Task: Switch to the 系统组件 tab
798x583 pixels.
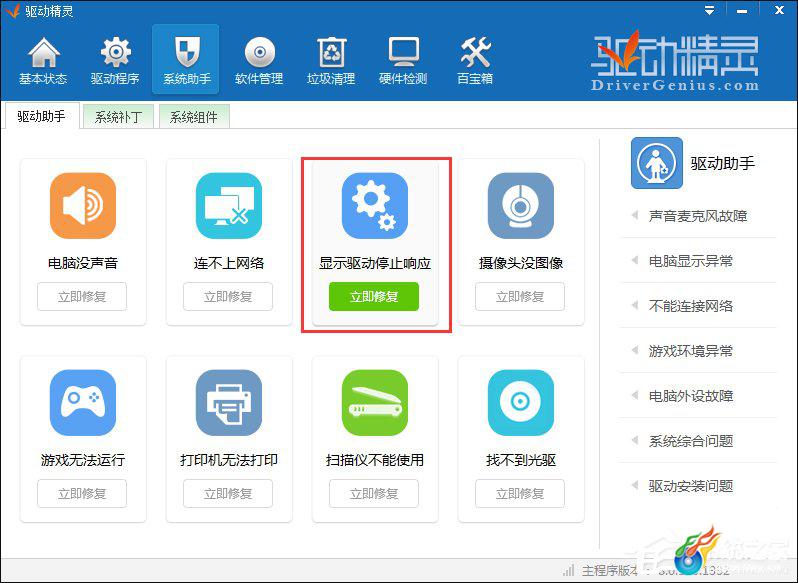Action: tap(193, 117)
